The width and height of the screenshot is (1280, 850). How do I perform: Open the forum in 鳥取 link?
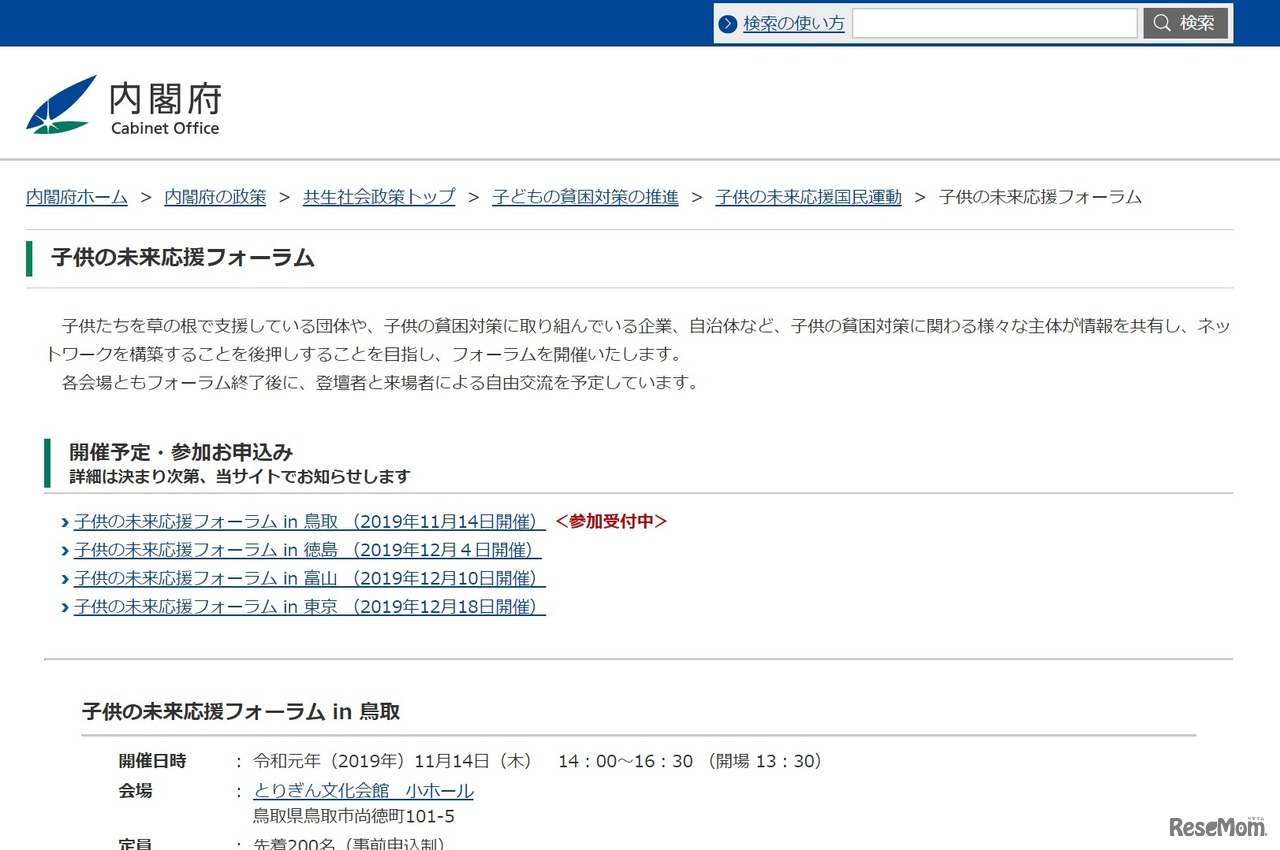pos(310,522)
